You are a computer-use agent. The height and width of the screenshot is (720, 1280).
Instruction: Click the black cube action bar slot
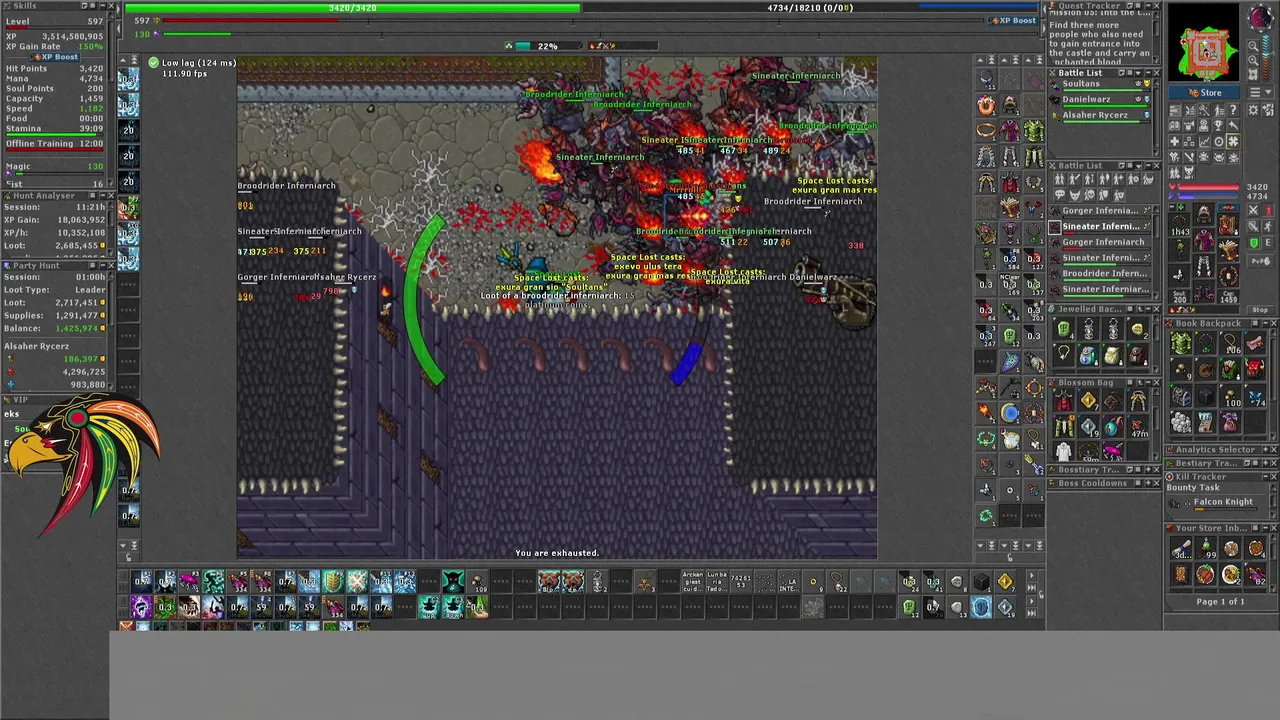coord(981,582)
